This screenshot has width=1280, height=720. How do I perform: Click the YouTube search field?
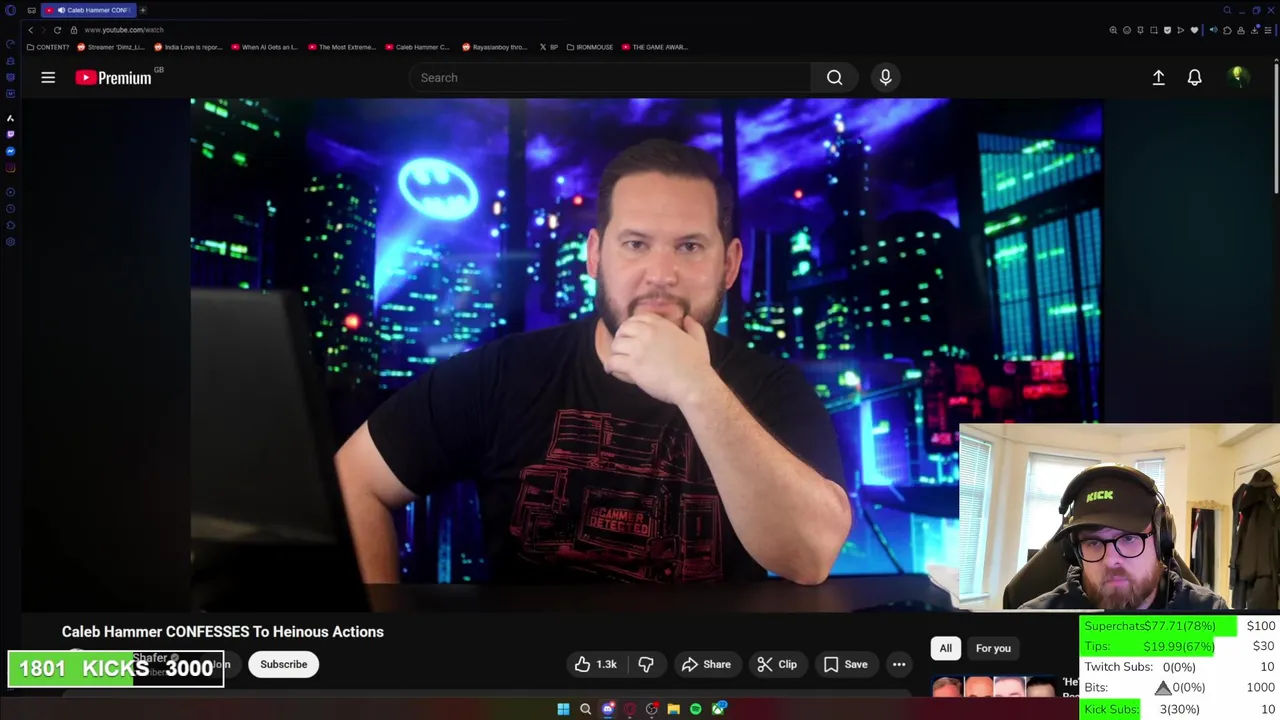[x=610, y=77]
